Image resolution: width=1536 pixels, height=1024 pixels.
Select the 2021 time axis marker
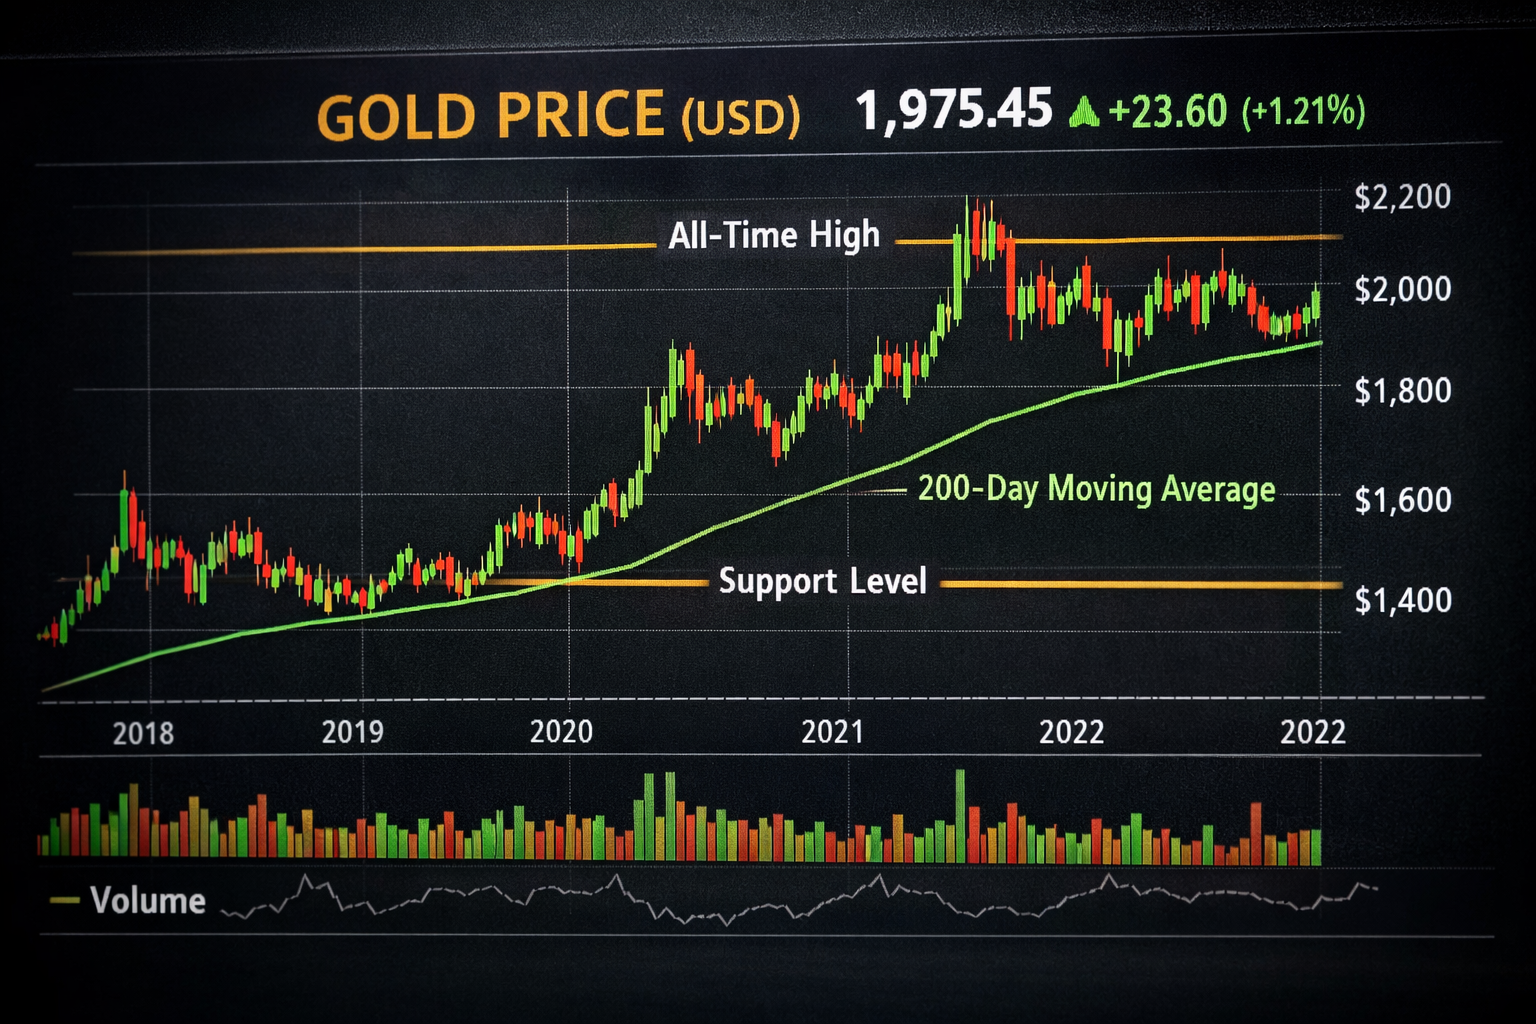coord(832,732)
